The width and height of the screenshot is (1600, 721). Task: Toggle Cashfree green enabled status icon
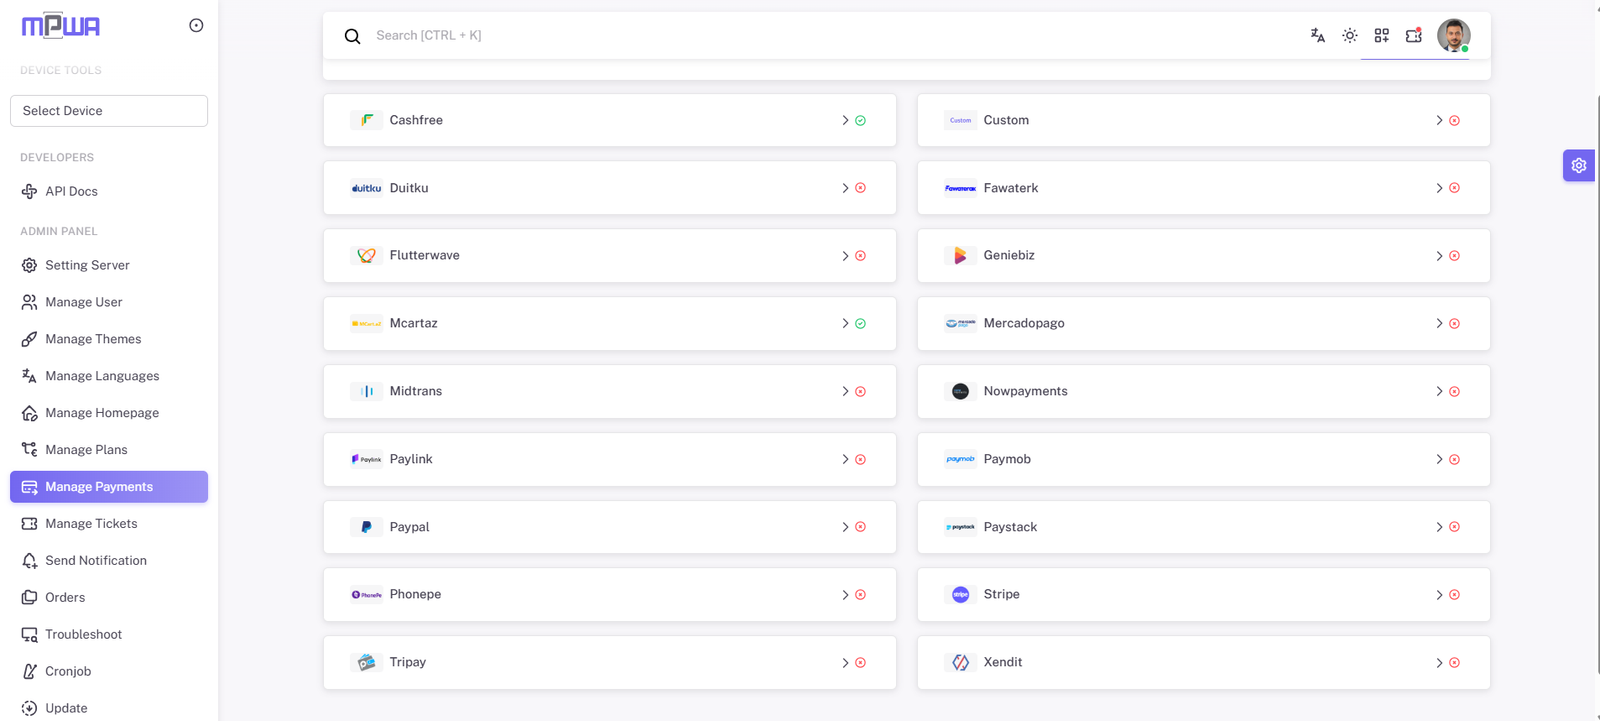860,121
